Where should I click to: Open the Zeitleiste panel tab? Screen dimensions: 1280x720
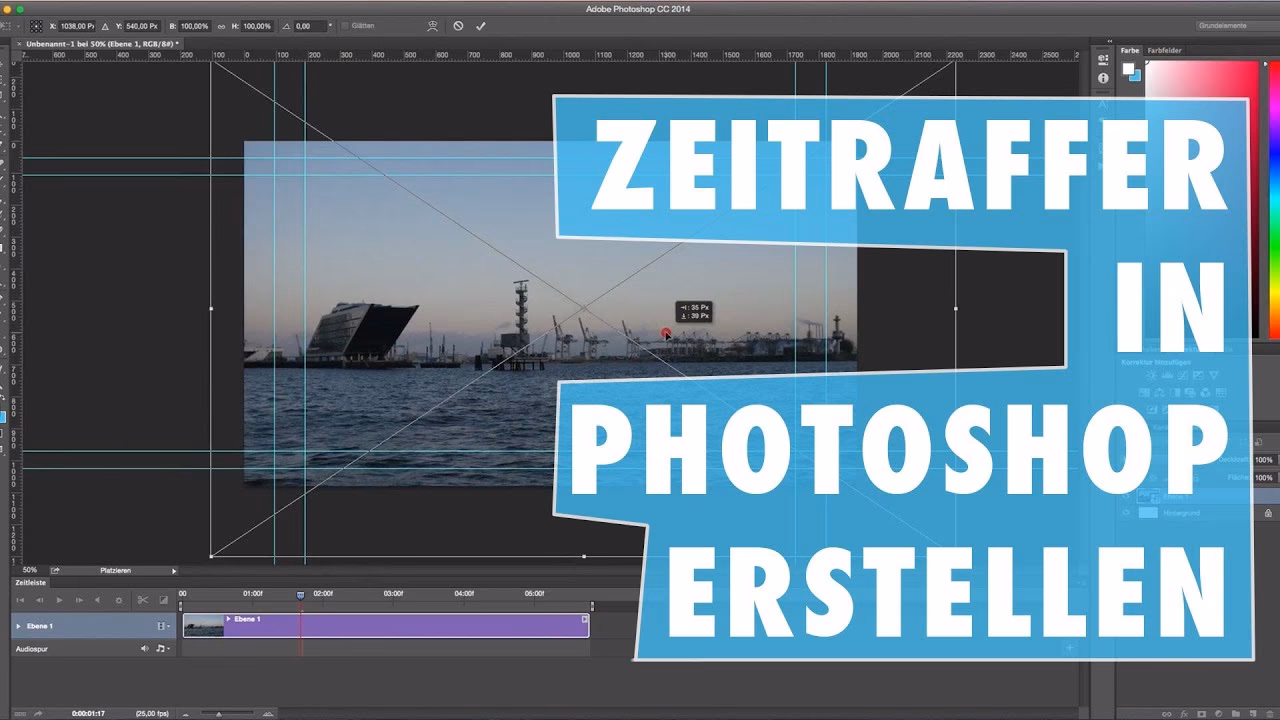click(30, 582)
